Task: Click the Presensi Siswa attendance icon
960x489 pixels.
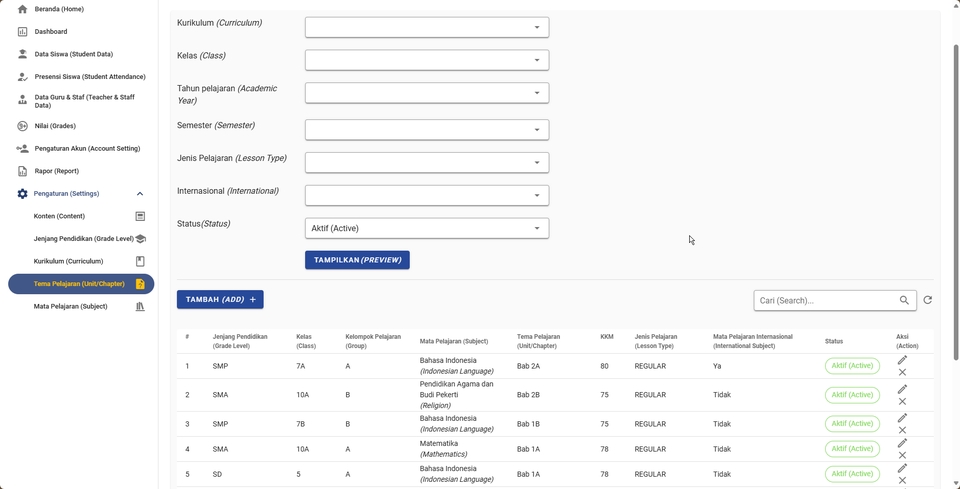Action: [23, 77]
